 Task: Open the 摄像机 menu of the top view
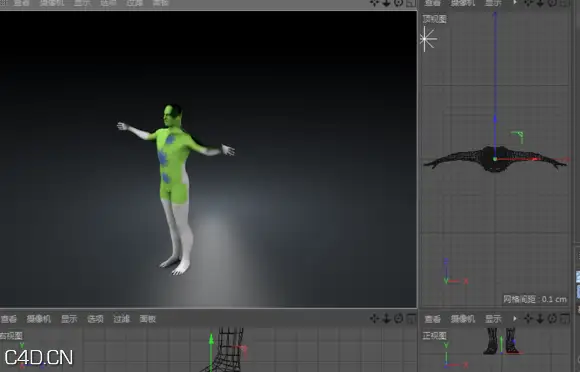tap(462, 3)
